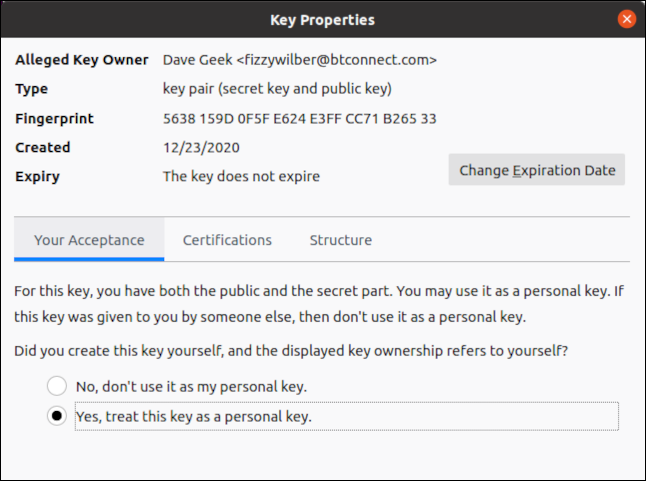Click the Fingerprint field label
Image resolution: width=646 pixels, height=481 pixels.
pos(55,119)
